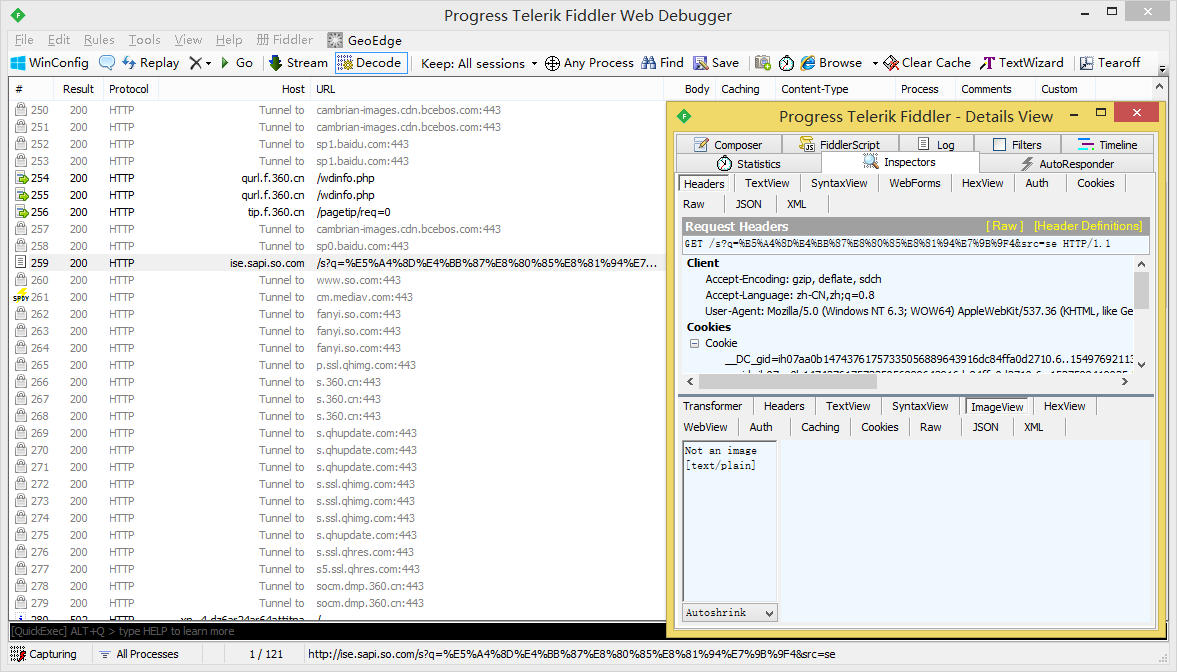This screenshot has height=672, width=1177.
Task: Open the Log tab
Action: pos(936,145)
